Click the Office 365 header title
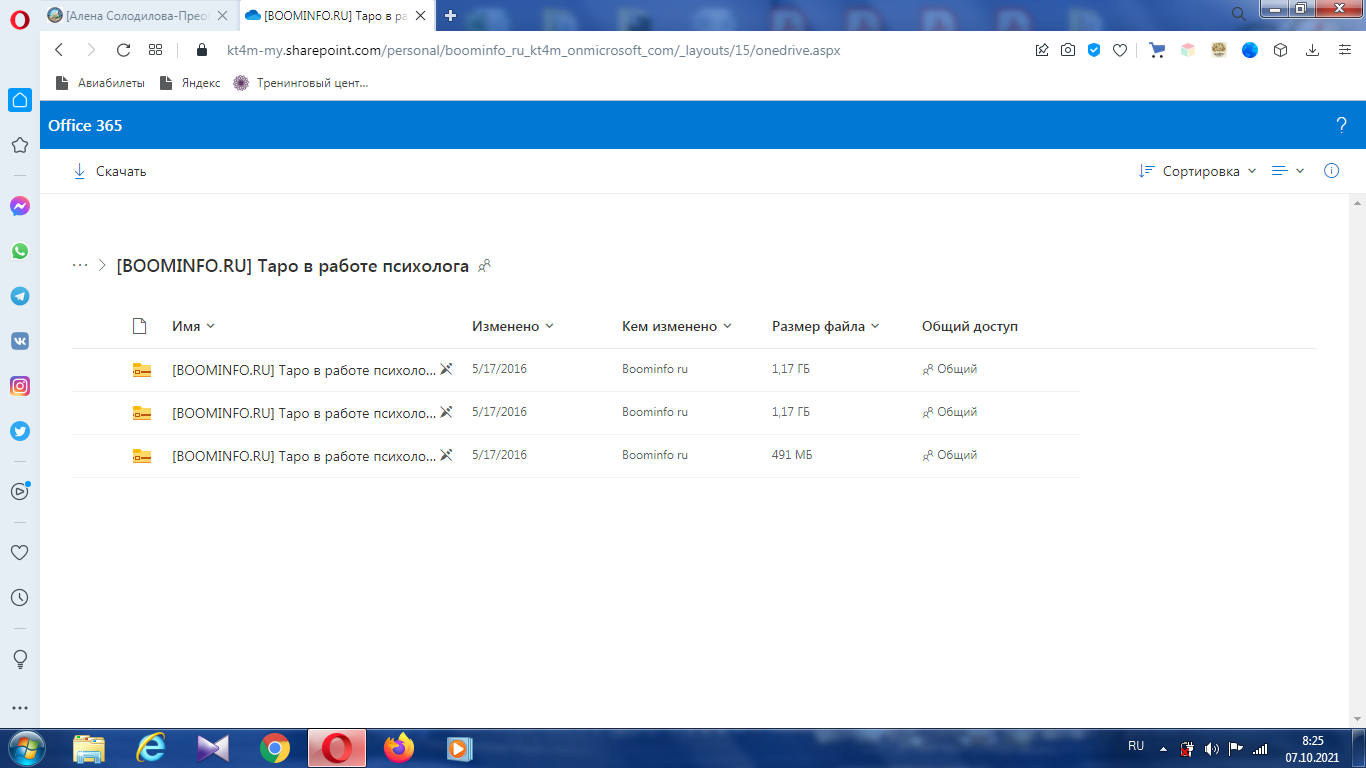This screenshot has height=768, width=1366. point(85,125)
